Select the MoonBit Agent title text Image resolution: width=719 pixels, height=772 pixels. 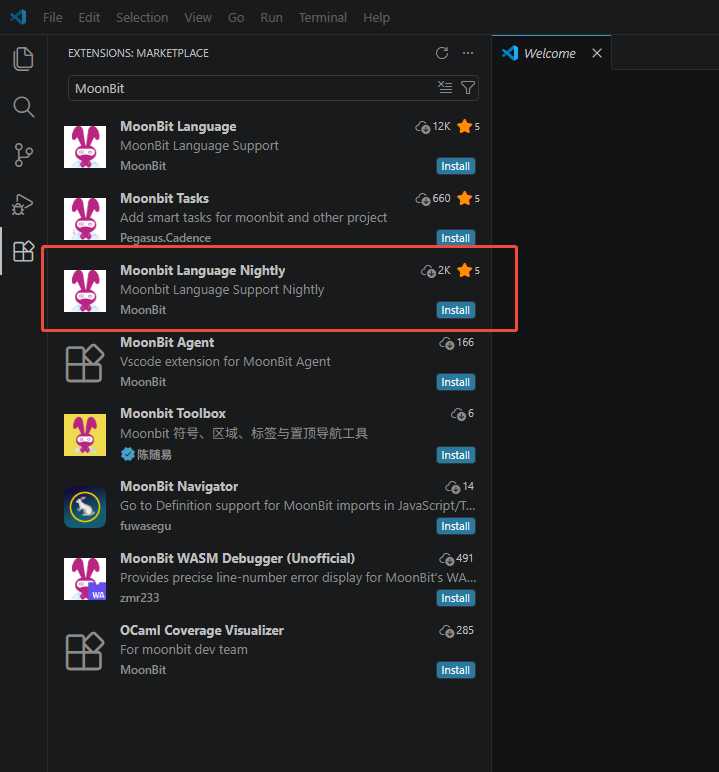[167, 342]
